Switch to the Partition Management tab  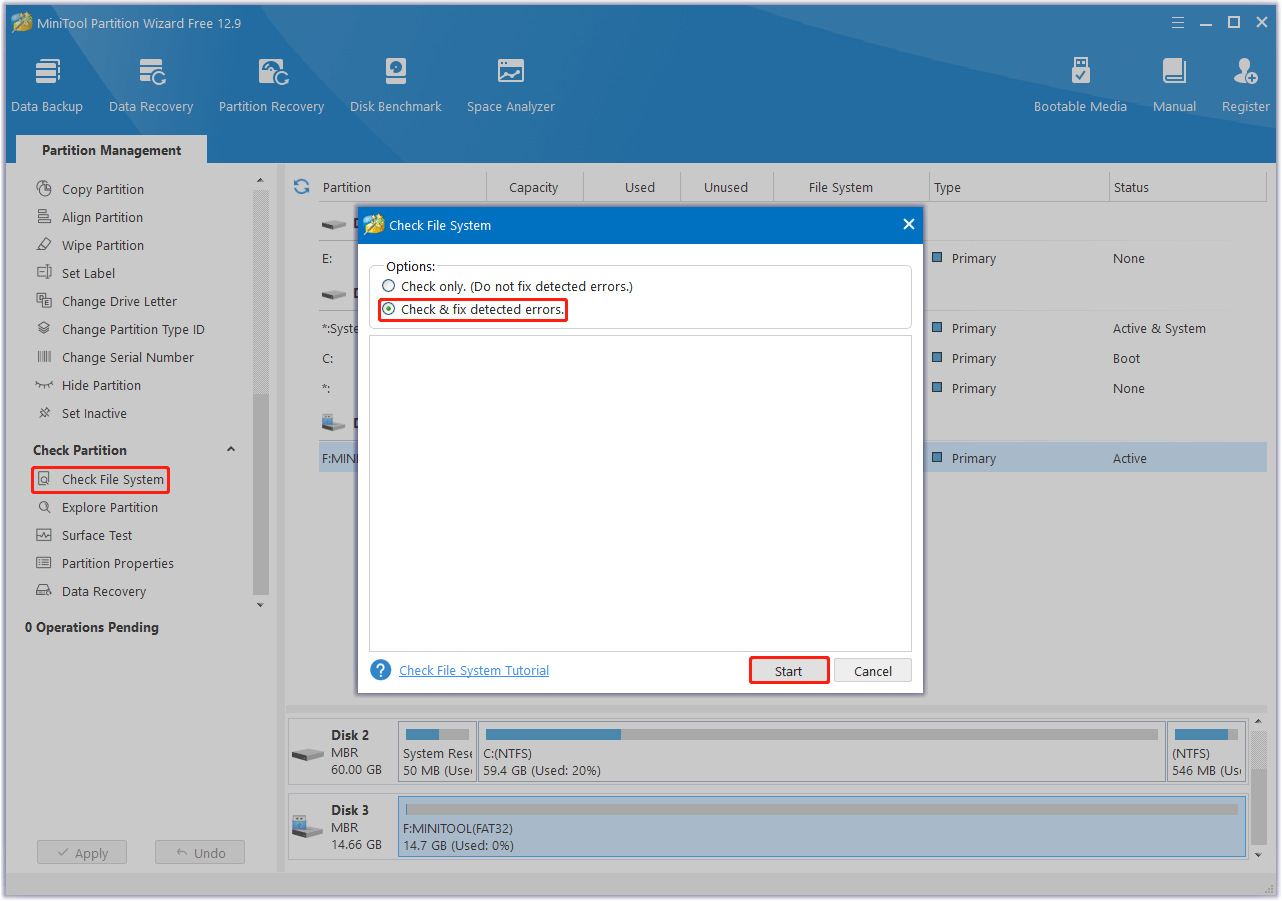(111, 149)
